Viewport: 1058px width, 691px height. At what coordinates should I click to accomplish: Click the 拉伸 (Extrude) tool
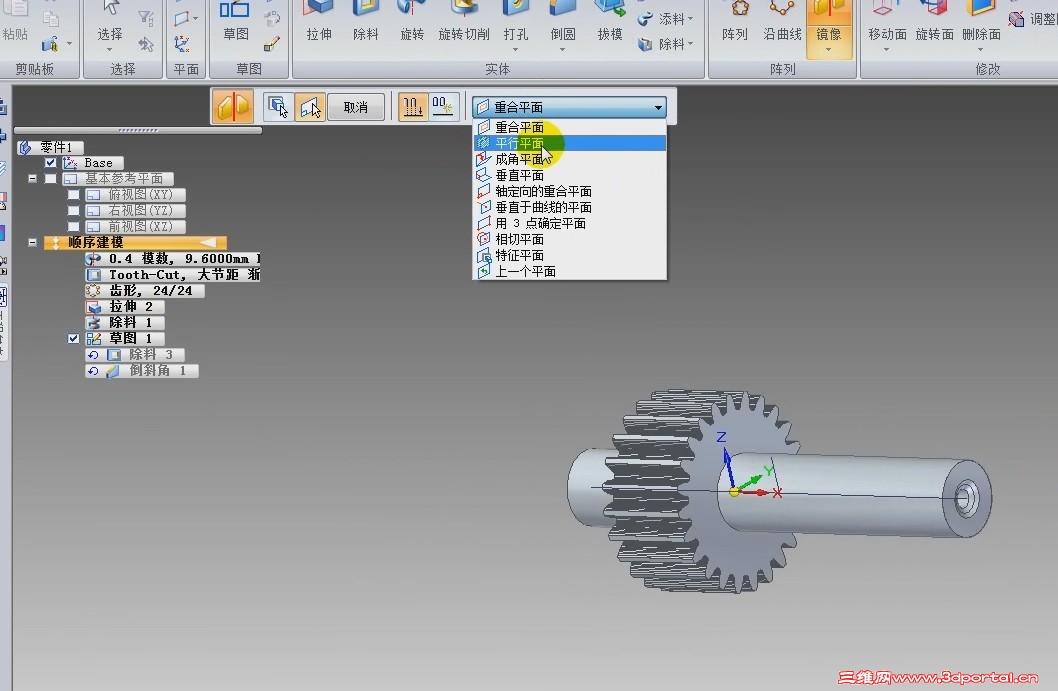318,22
